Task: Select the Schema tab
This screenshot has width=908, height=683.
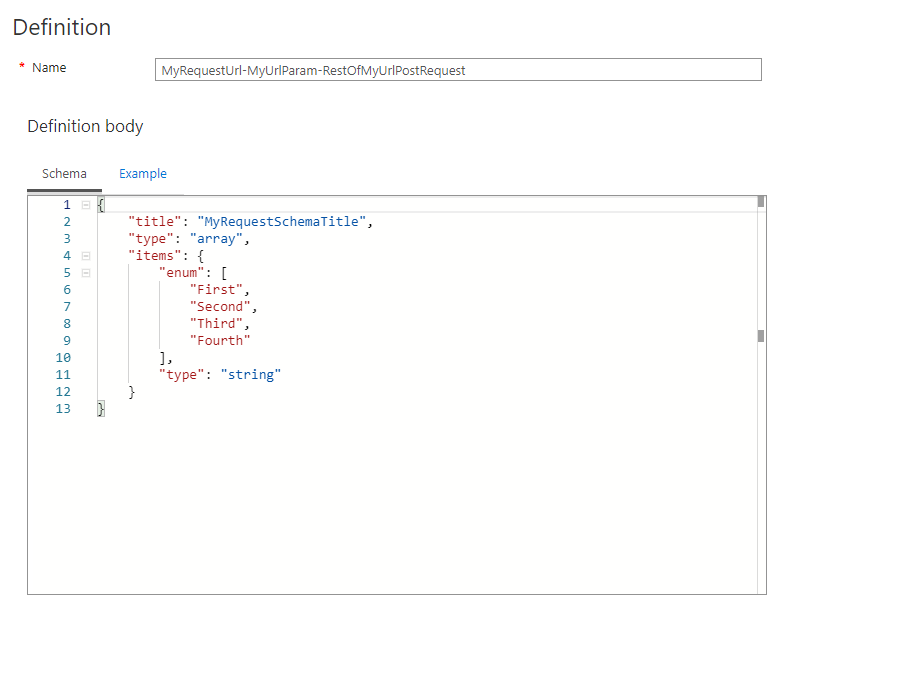Action: [64, 173]
